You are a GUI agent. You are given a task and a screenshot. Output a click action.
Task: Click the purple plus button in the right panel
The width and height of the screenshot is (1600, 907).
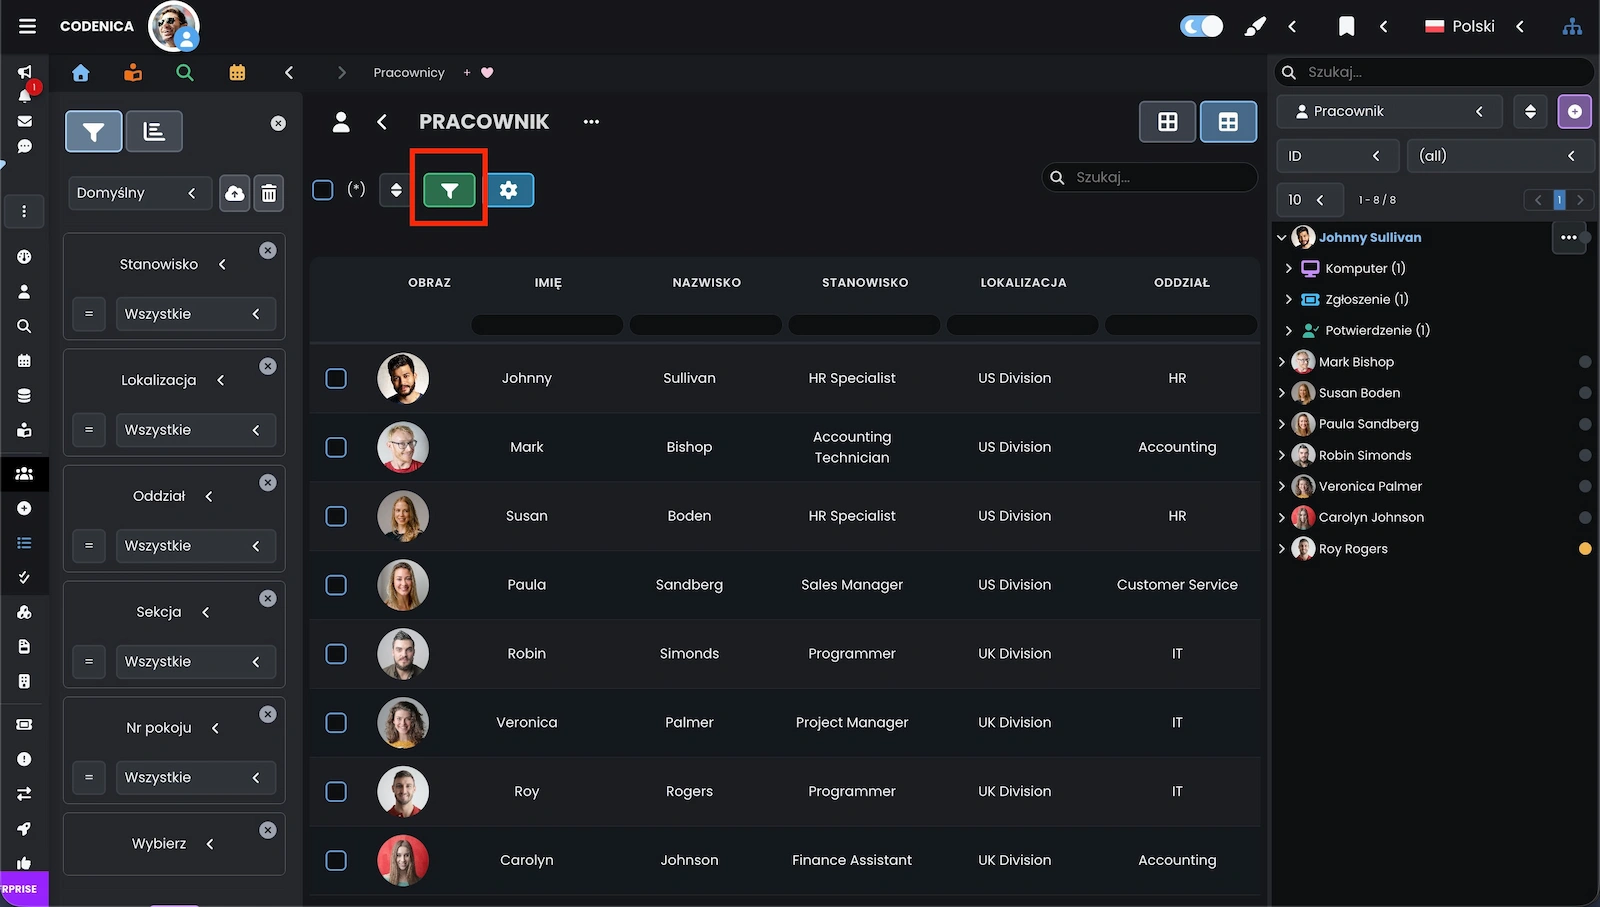[x=1574, y=111]
